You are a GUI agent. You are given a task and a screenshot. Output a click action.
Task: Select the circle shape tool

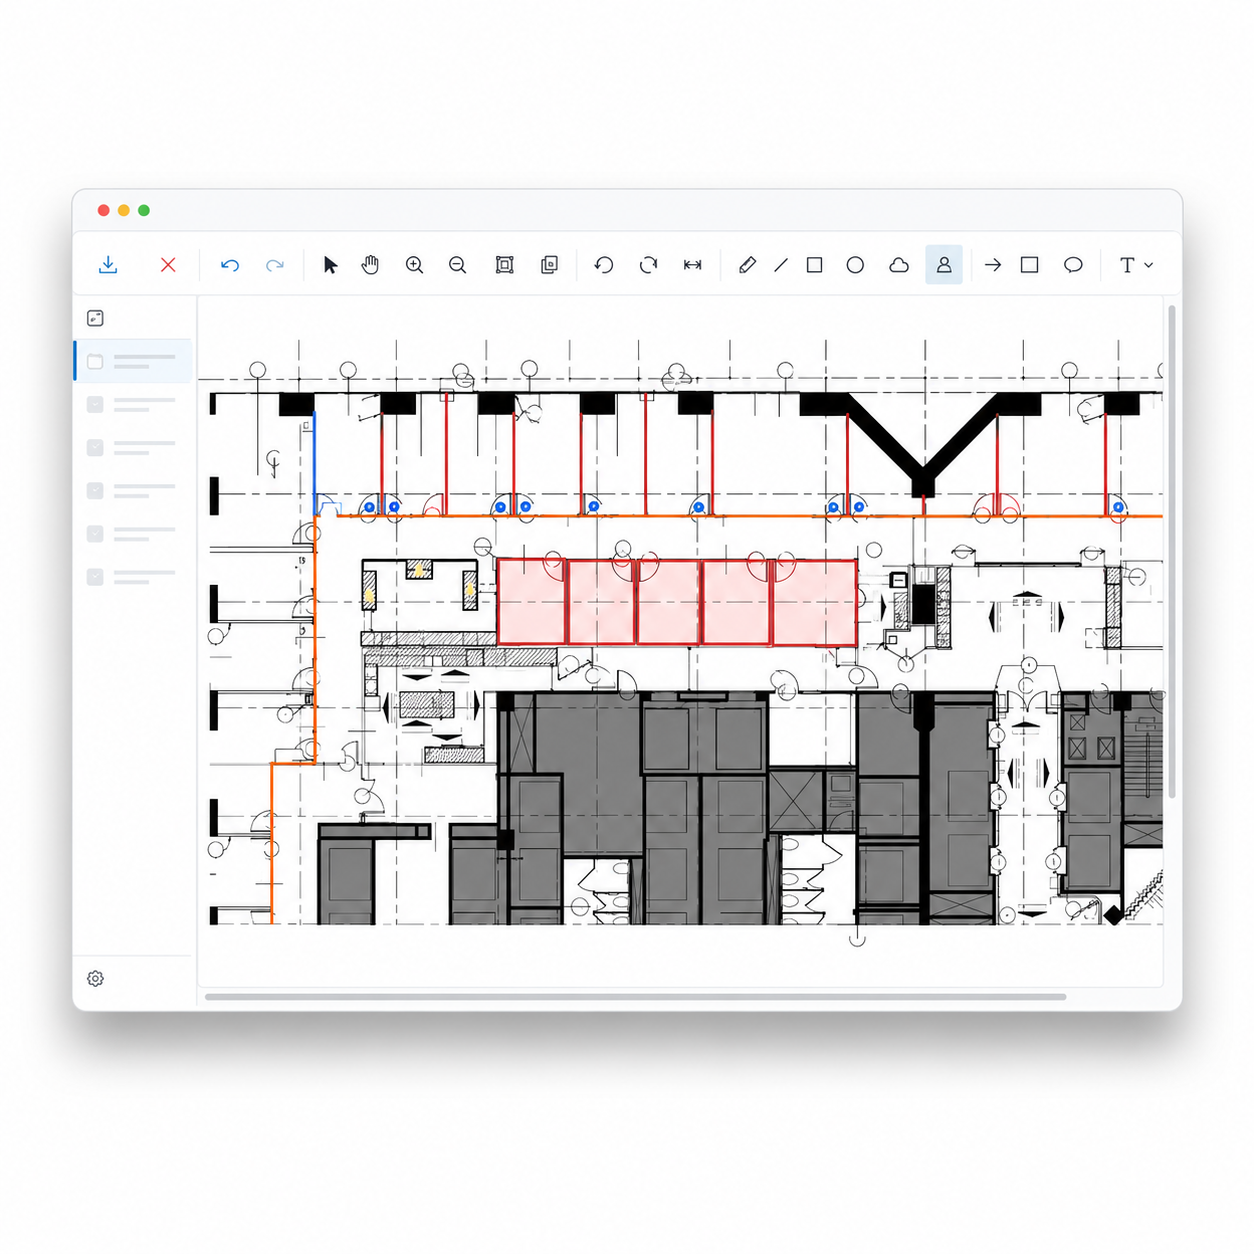click(x=855, y=265)
